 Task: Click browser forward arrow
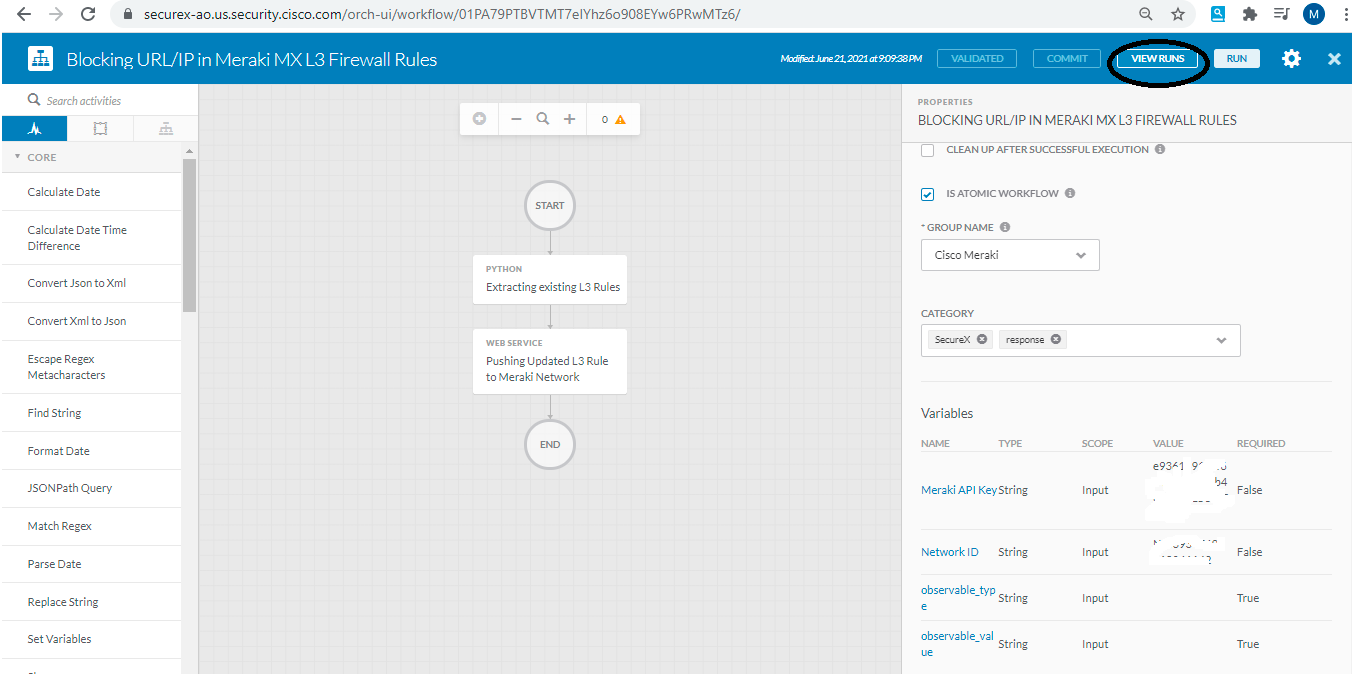(56, 14)
